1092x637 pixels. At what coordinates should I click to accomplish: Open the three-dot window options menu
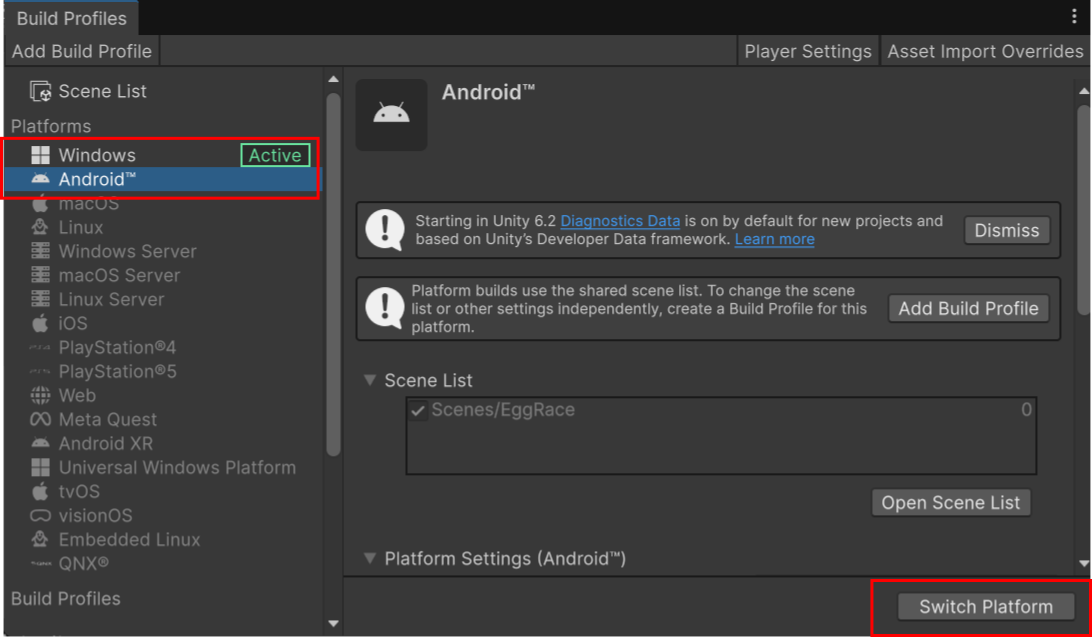point(1074,17)
